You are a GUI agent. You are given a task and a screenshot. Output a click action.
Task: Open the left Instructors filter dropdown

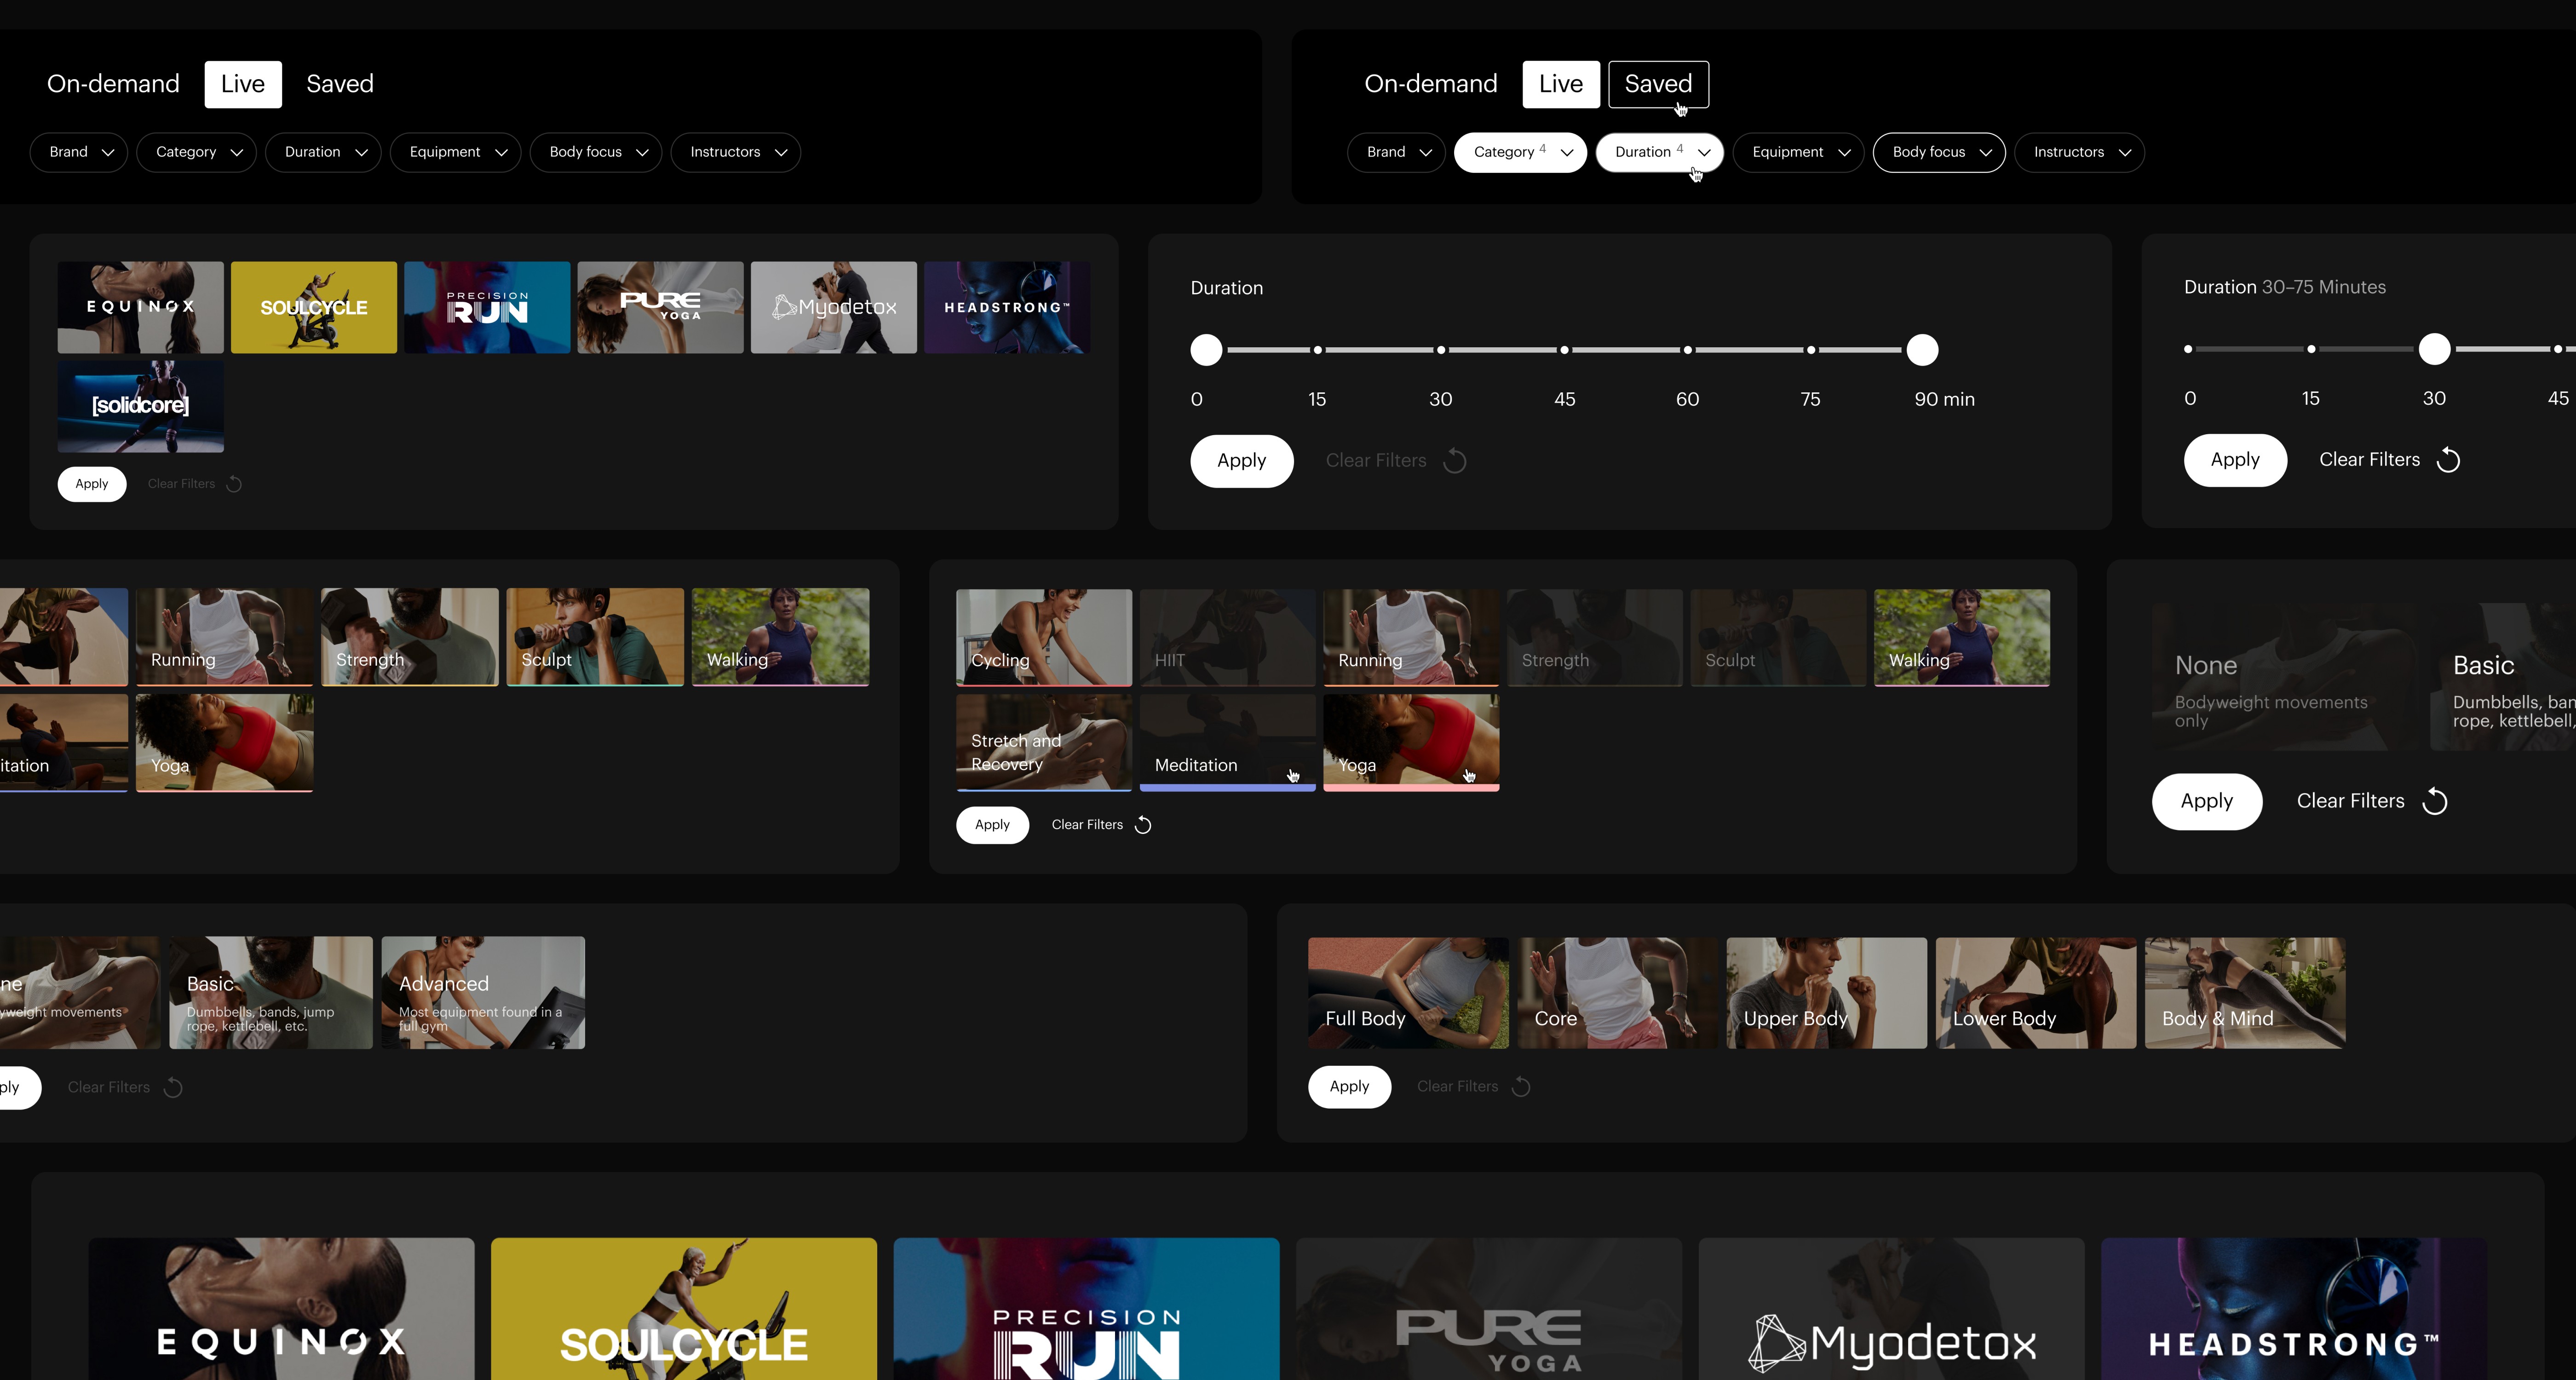(735, 152)
